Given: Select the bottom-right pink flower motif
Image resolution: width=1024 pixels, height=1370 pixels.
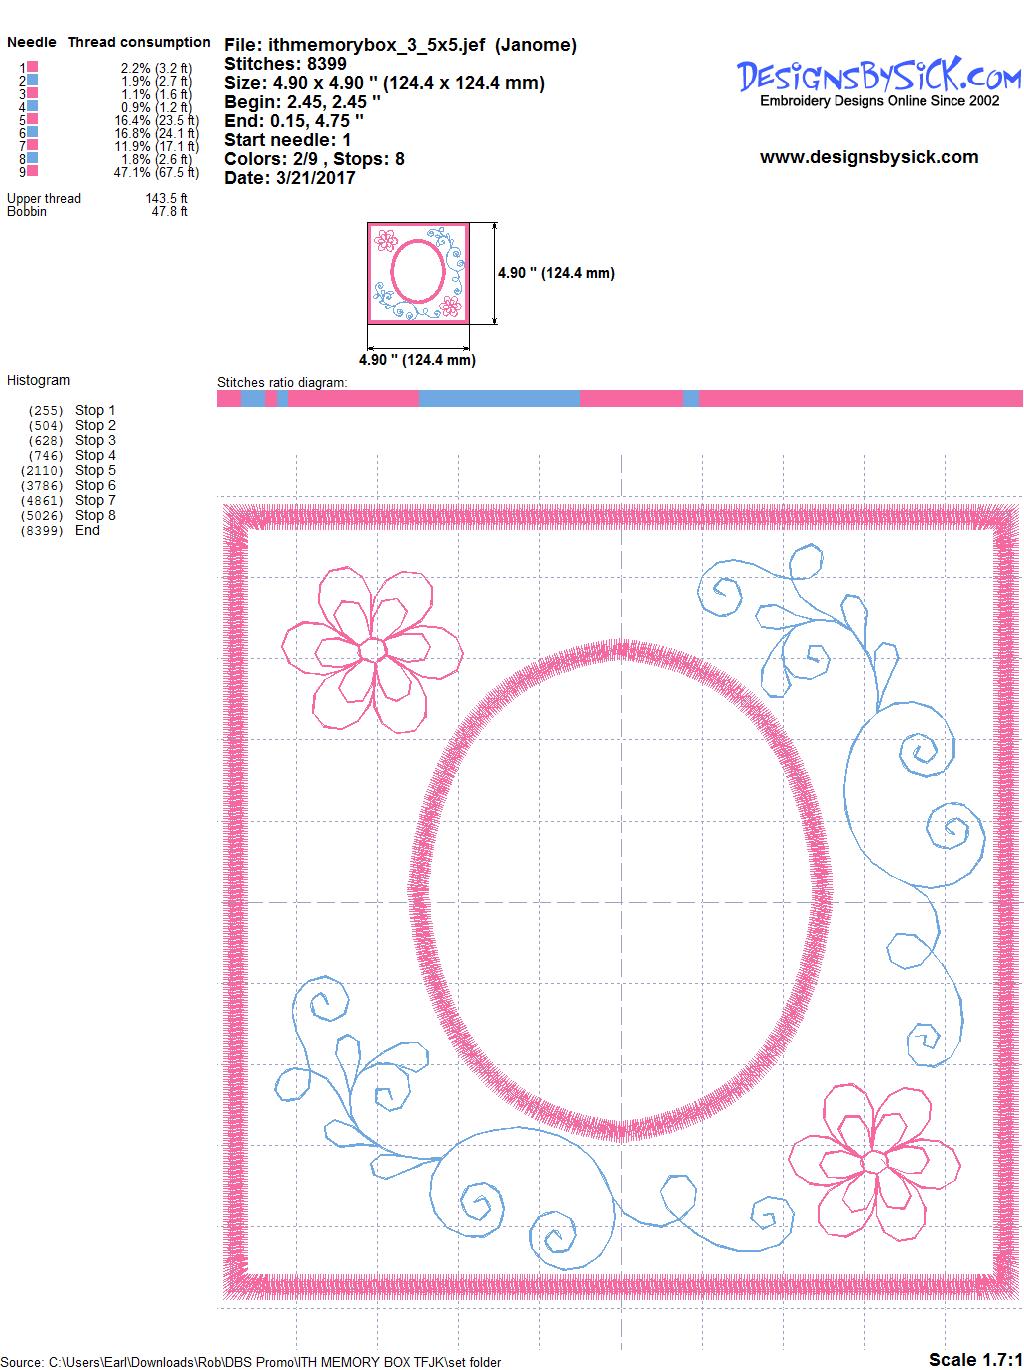Looking at the screenshot, I should click(873, 1161).
